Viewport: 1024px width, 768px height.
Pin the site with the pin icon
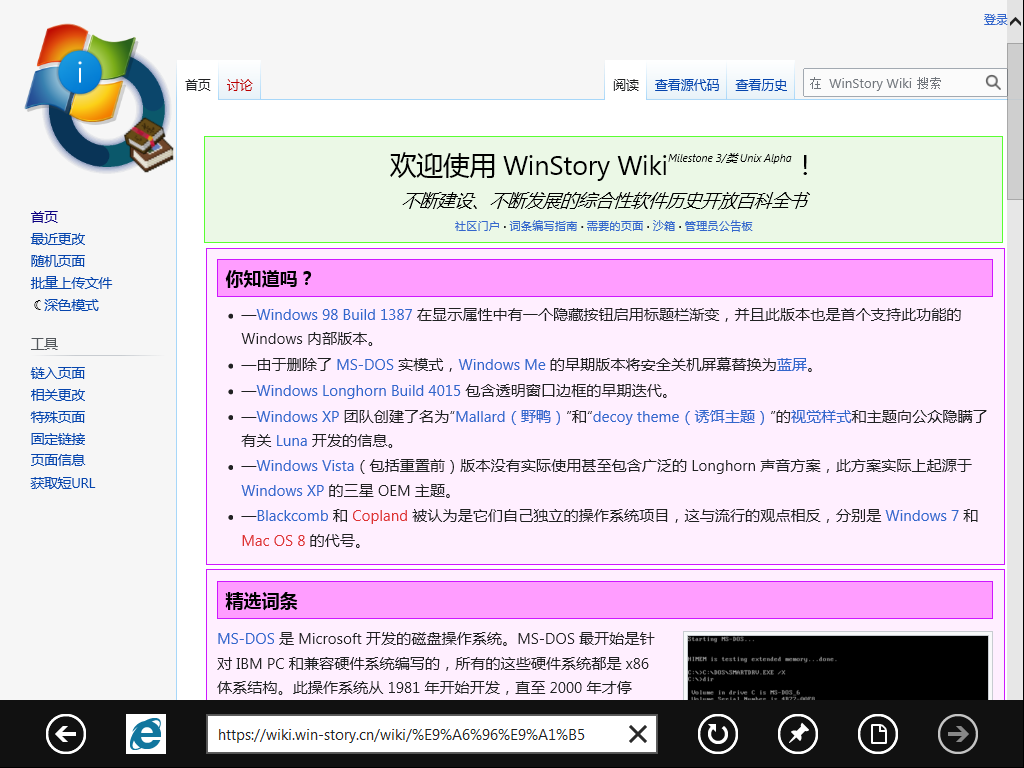click(798, 734)
